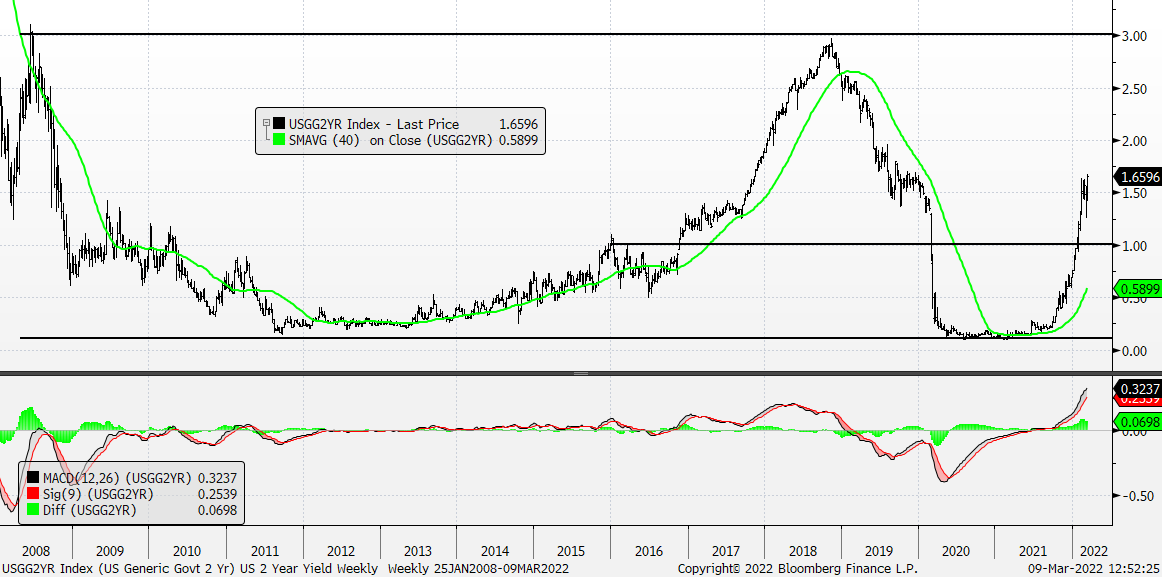
Task: Click the red Sig(9) color swatch
Action: click(33, 493)
